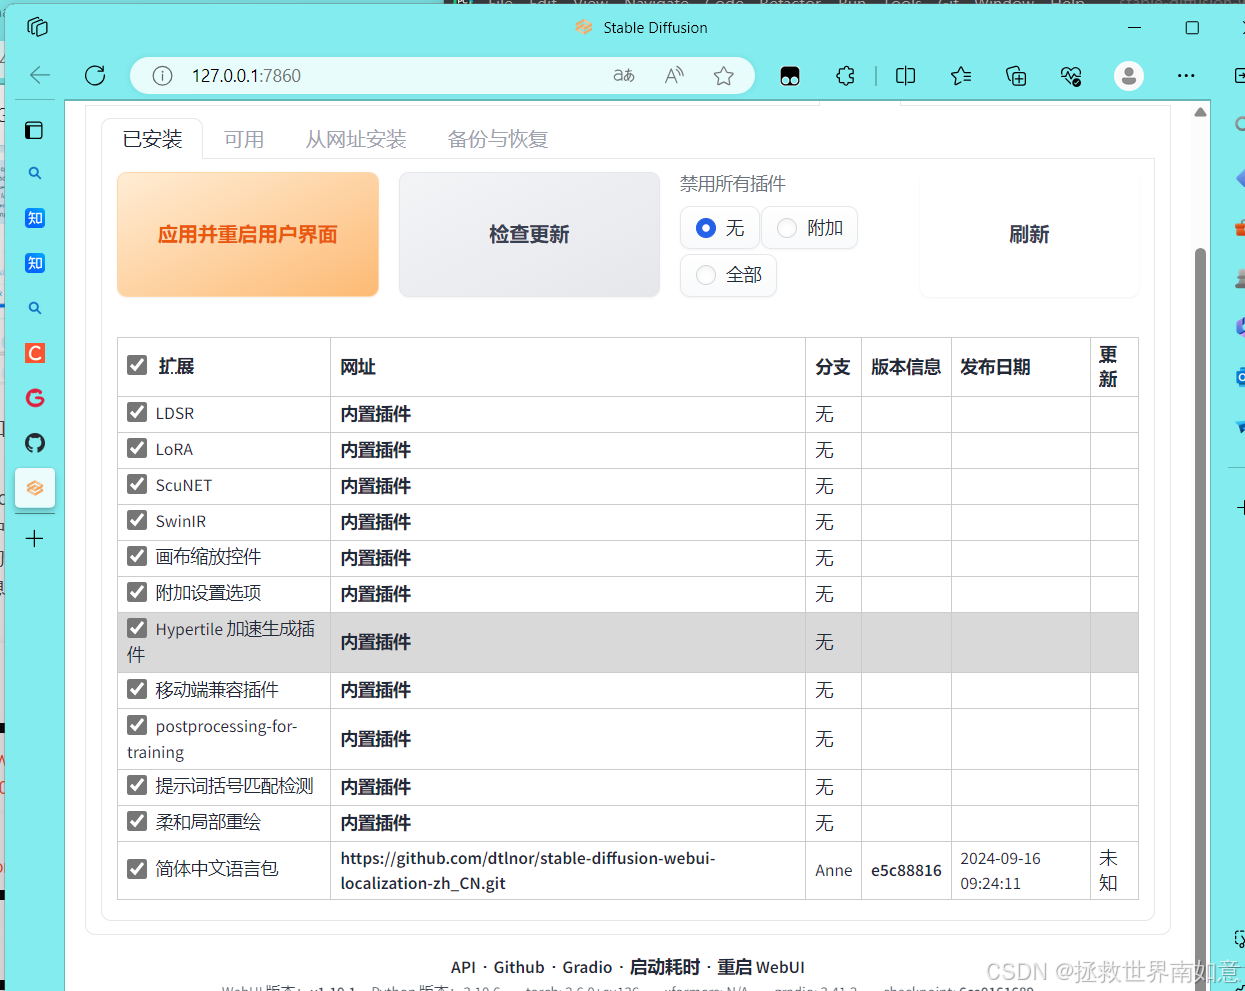
Task: Toggle the 移动端兼容插件 checkbox
Action: (x=138, y=689)
